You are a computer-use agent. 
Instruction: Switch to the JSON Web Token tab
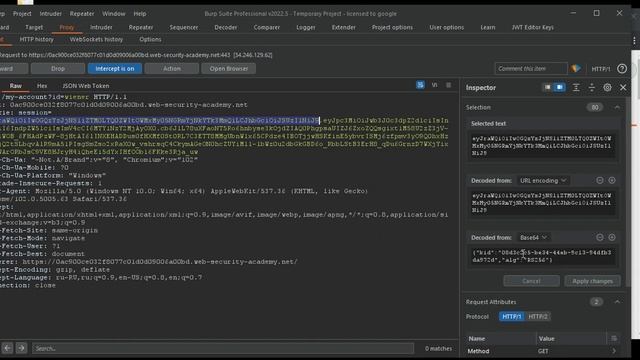pyautogui.click(x=86, y=86)
